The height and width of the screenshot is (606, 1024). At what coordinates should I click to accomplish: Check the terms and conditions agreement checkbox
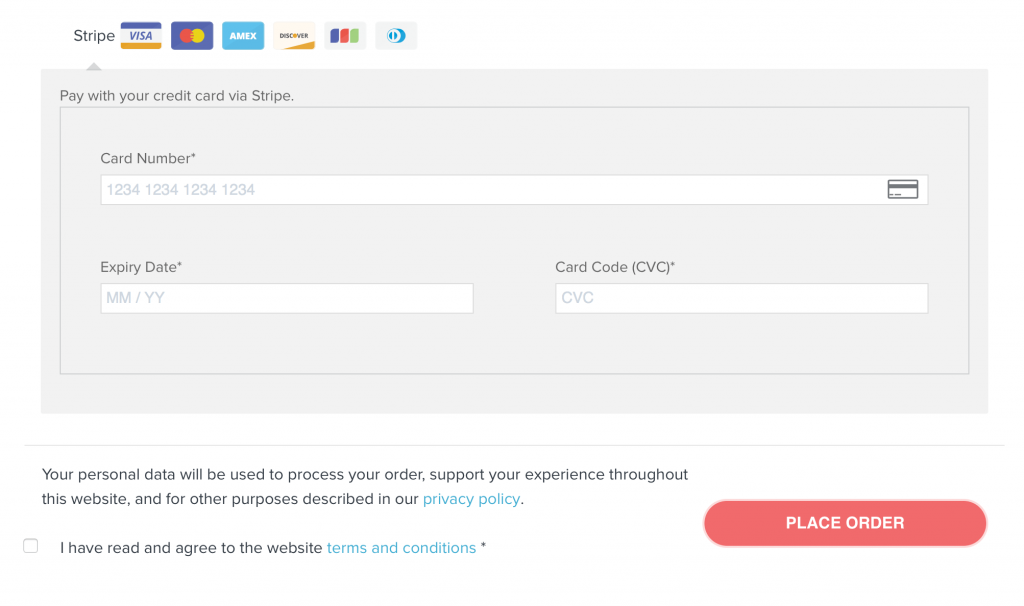30,545
